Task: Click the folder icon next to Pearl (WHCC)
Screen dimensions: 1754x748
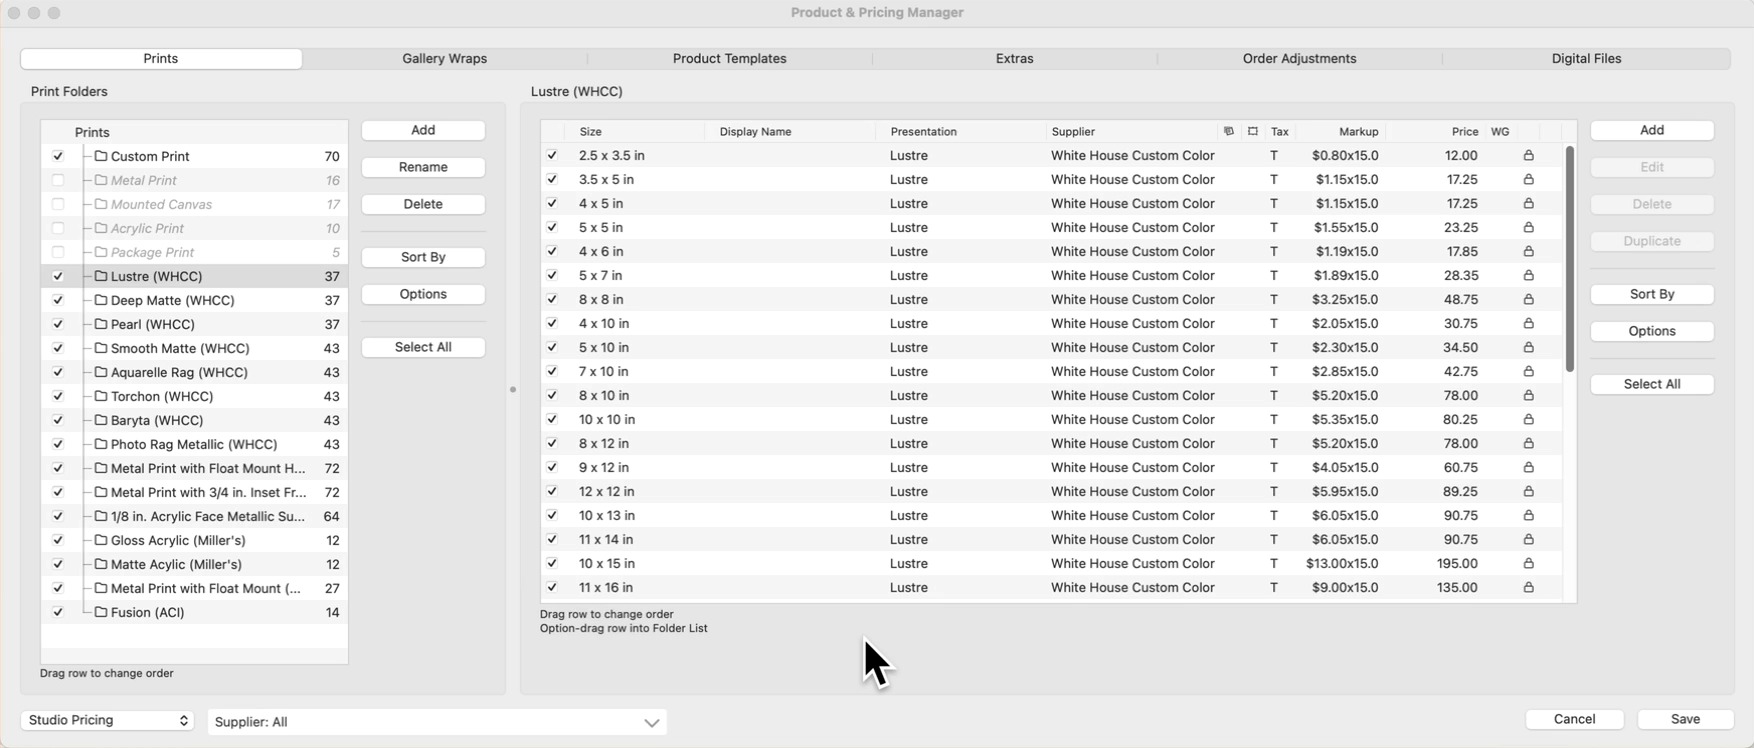Action: tap(101, 324)
